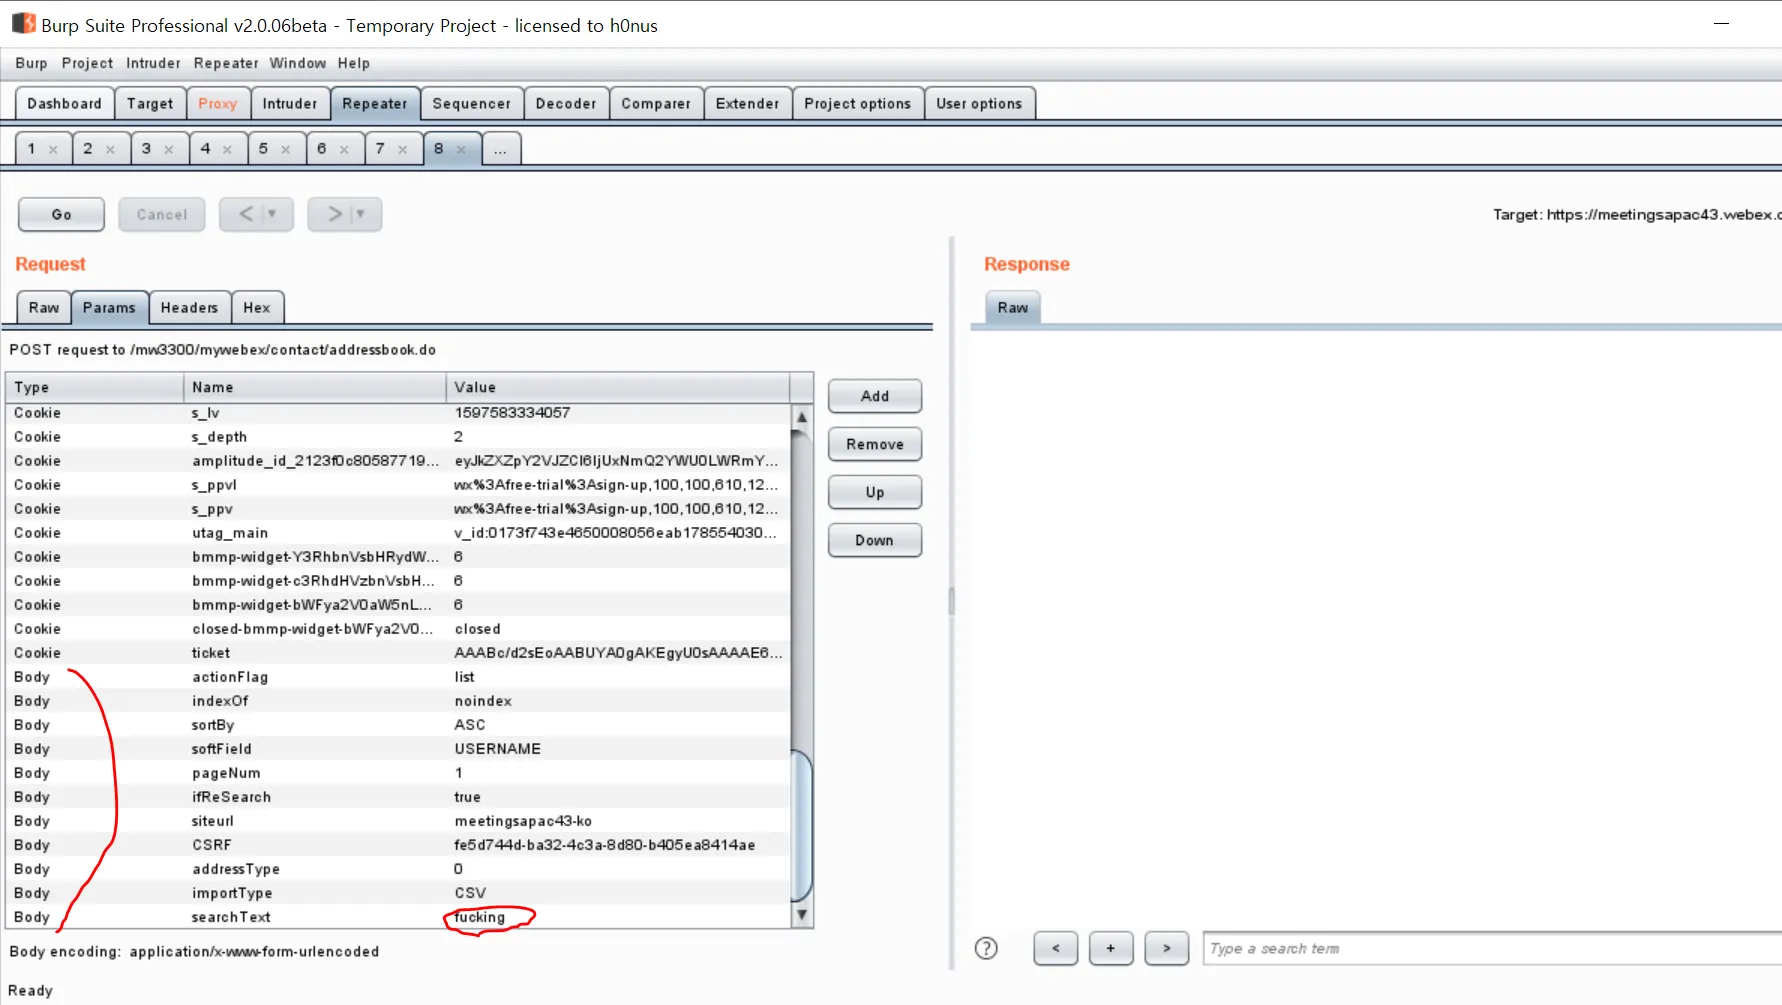Close Repeater tab 1

(x=53, y=150)
